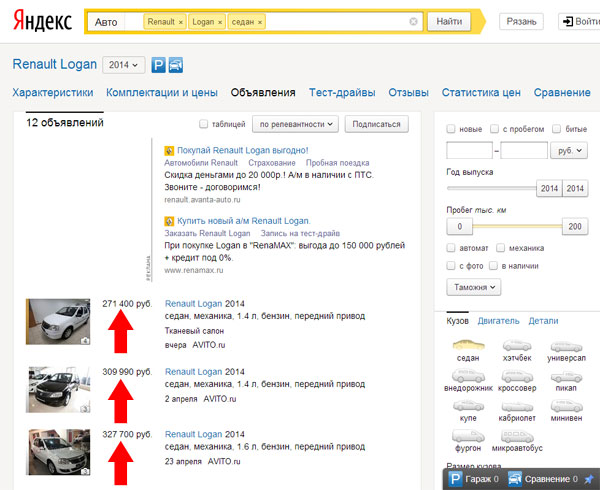Screen dimensions: 600x490
Task: Remove the седан search tag
Action: (x=260, y=22)
